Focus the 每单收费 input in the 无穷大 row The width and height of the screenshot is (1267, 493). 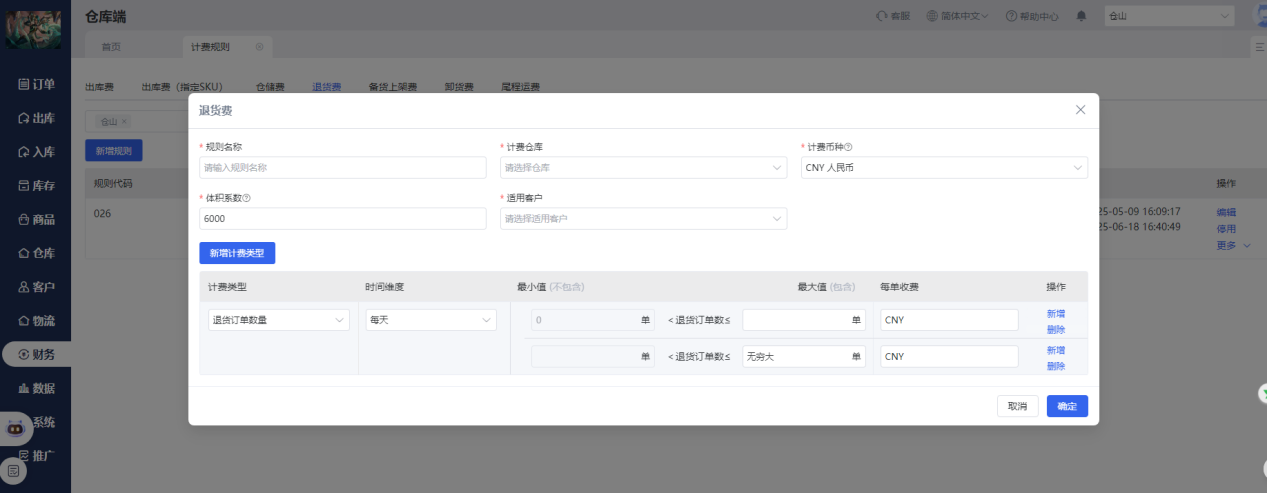click(949, 357)
